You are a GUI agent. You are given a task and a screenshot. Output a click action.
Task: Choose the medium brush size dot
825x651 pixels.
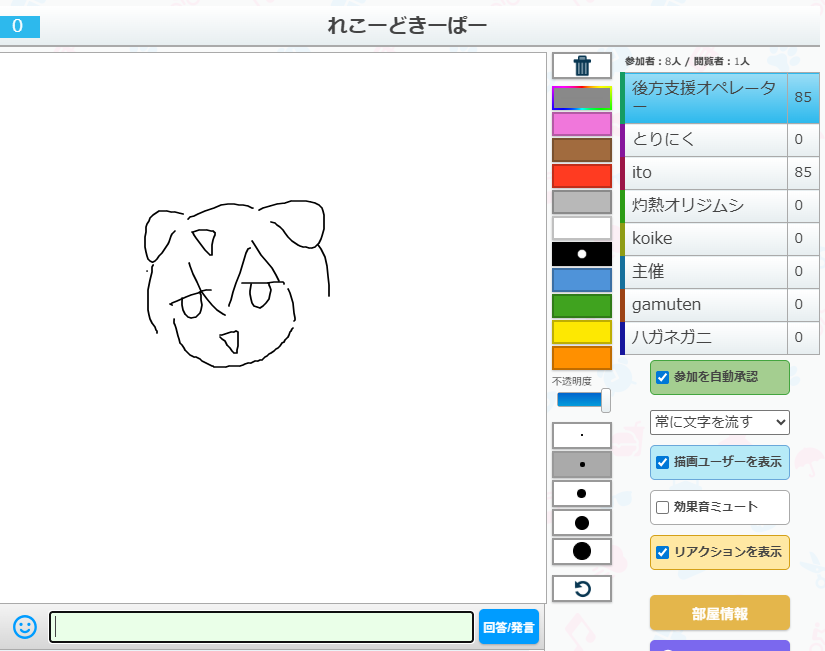point(582,493)
